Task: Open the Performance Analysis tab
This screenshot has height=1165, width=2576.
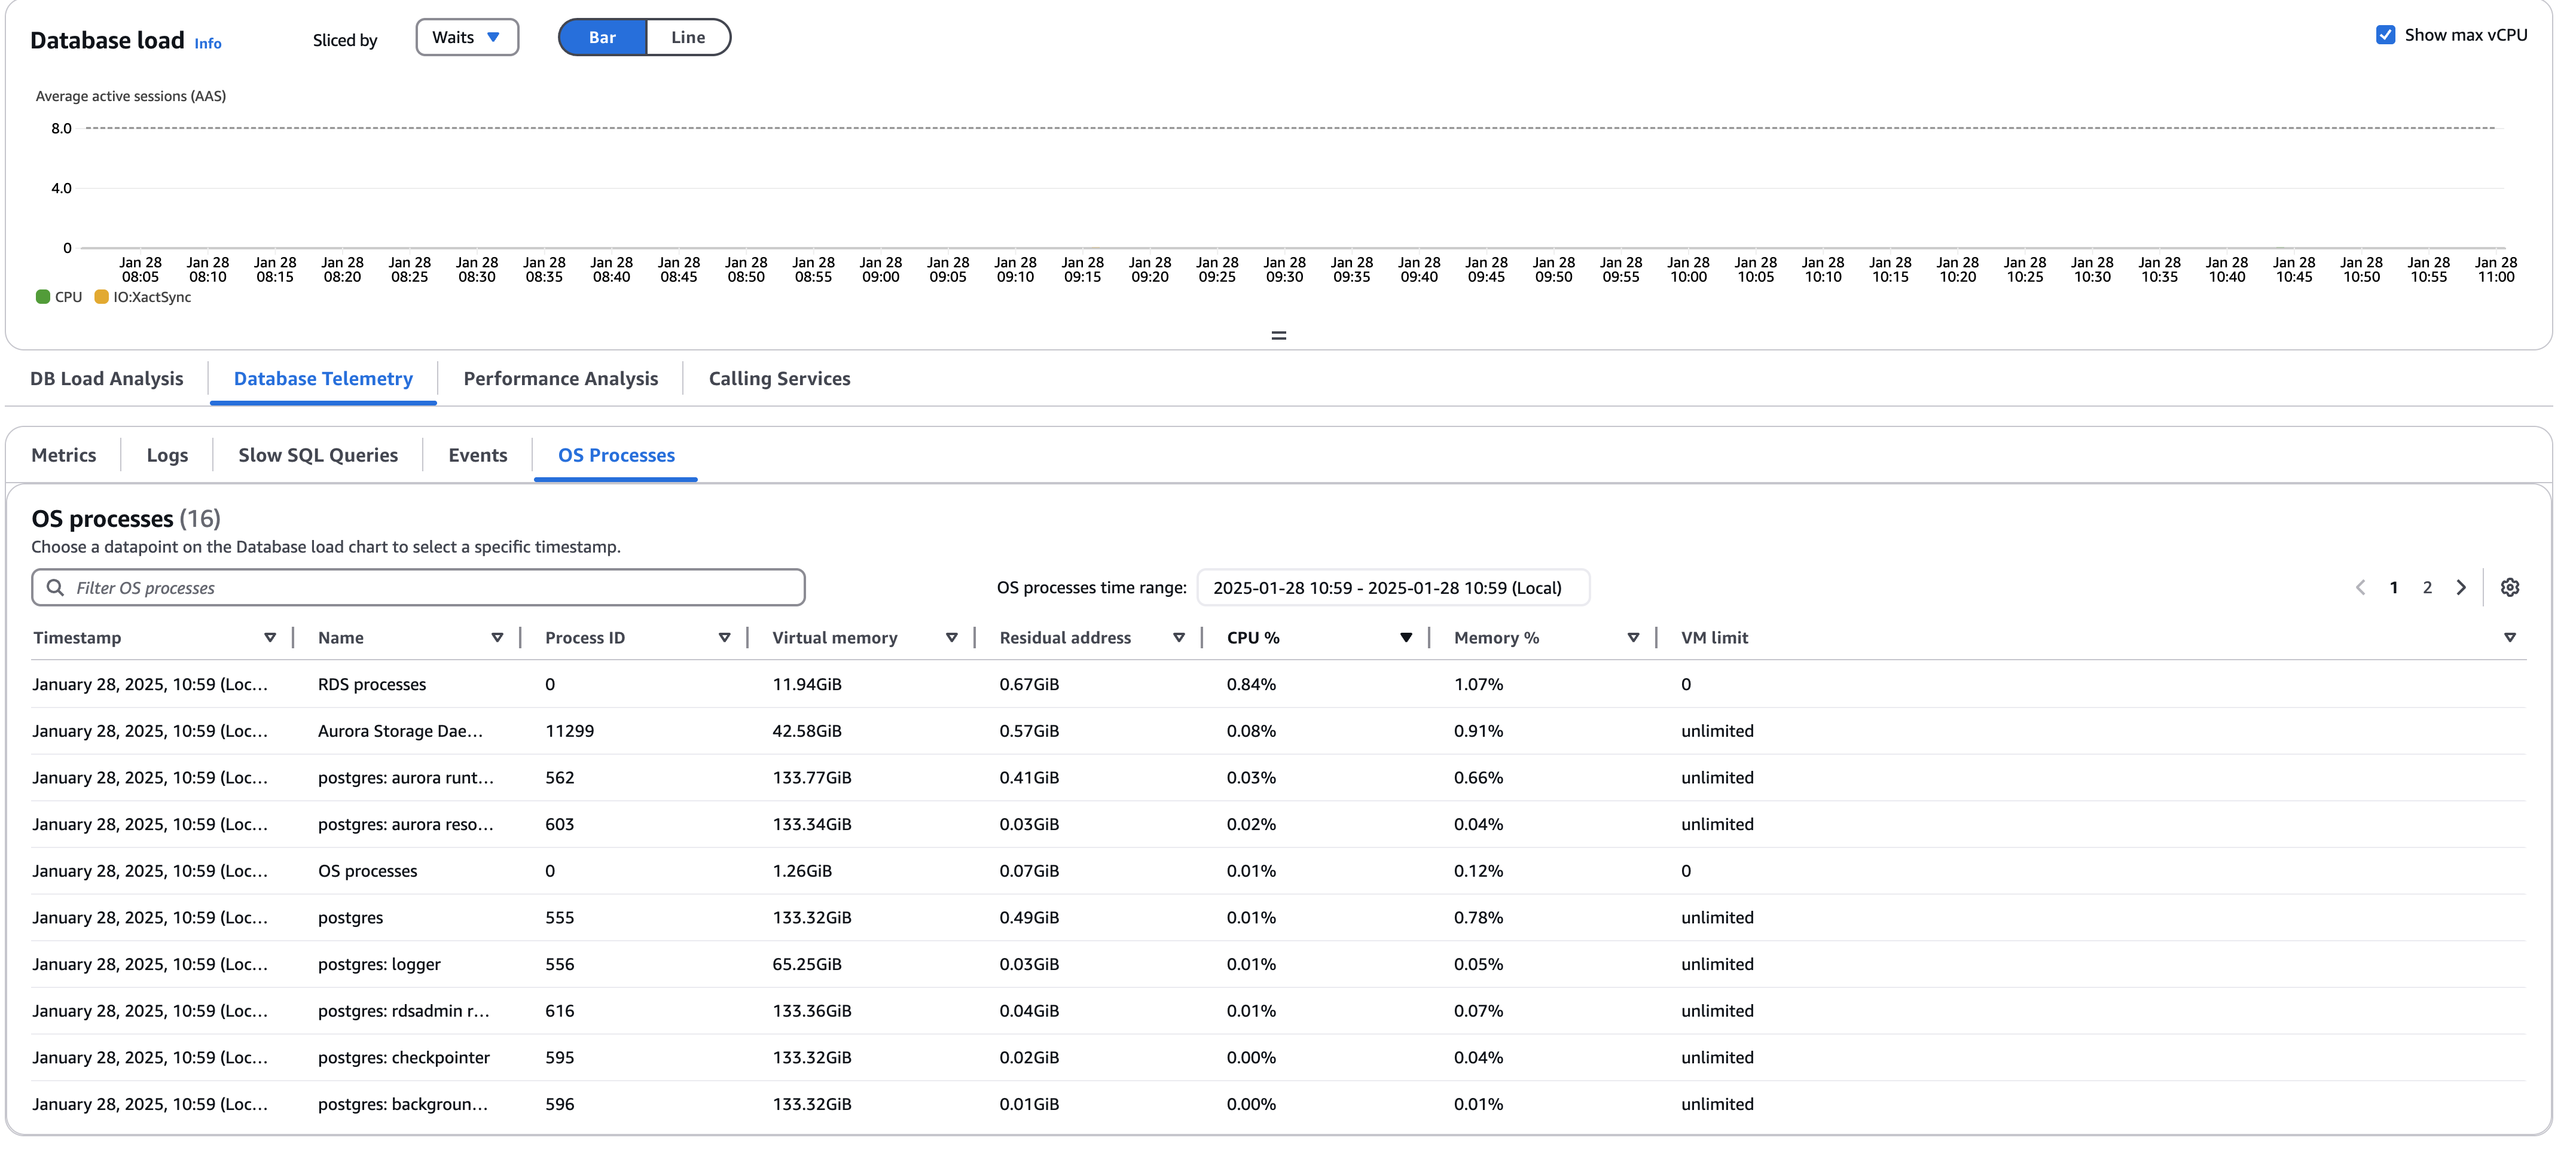Action: (x=560, y=379)
